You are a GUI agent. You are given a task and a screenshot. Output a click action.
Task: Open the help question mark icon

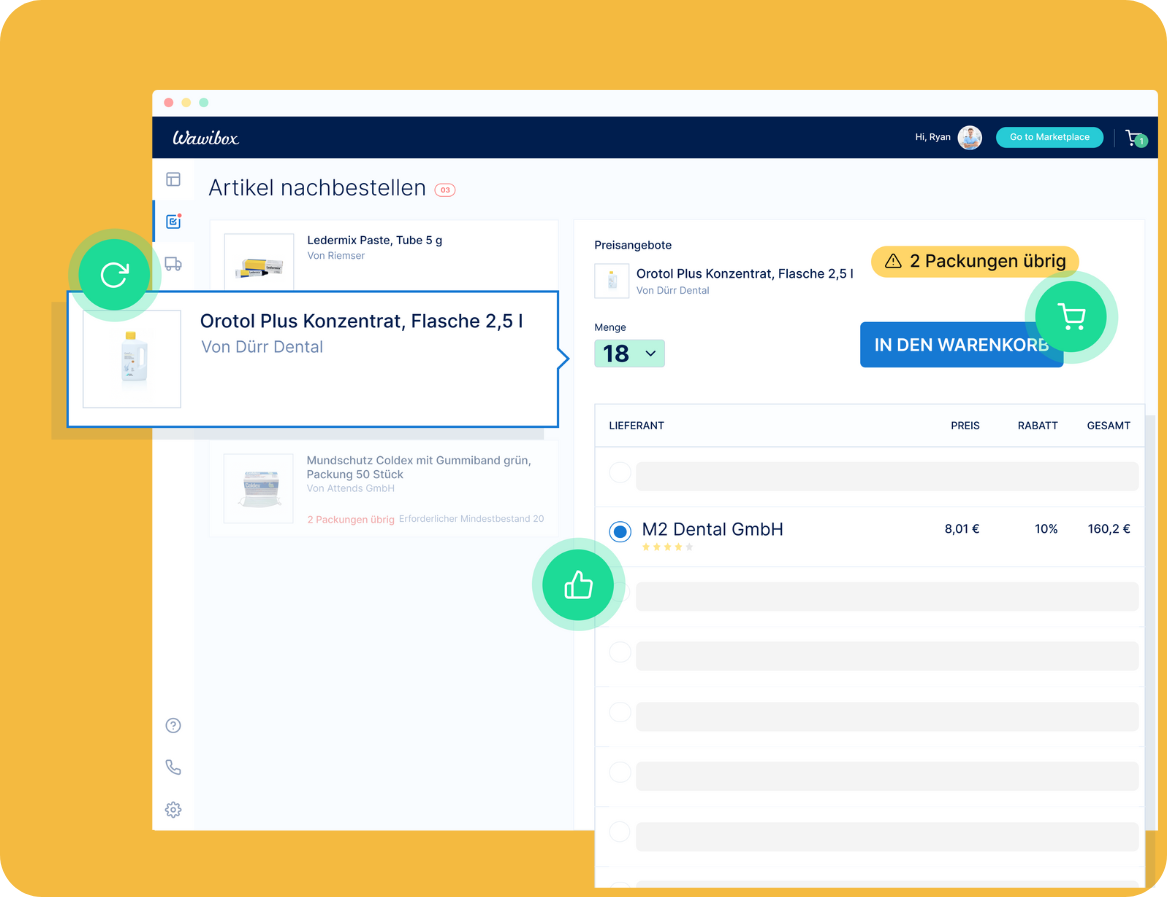pyautogui.click(x=173, y=726)
